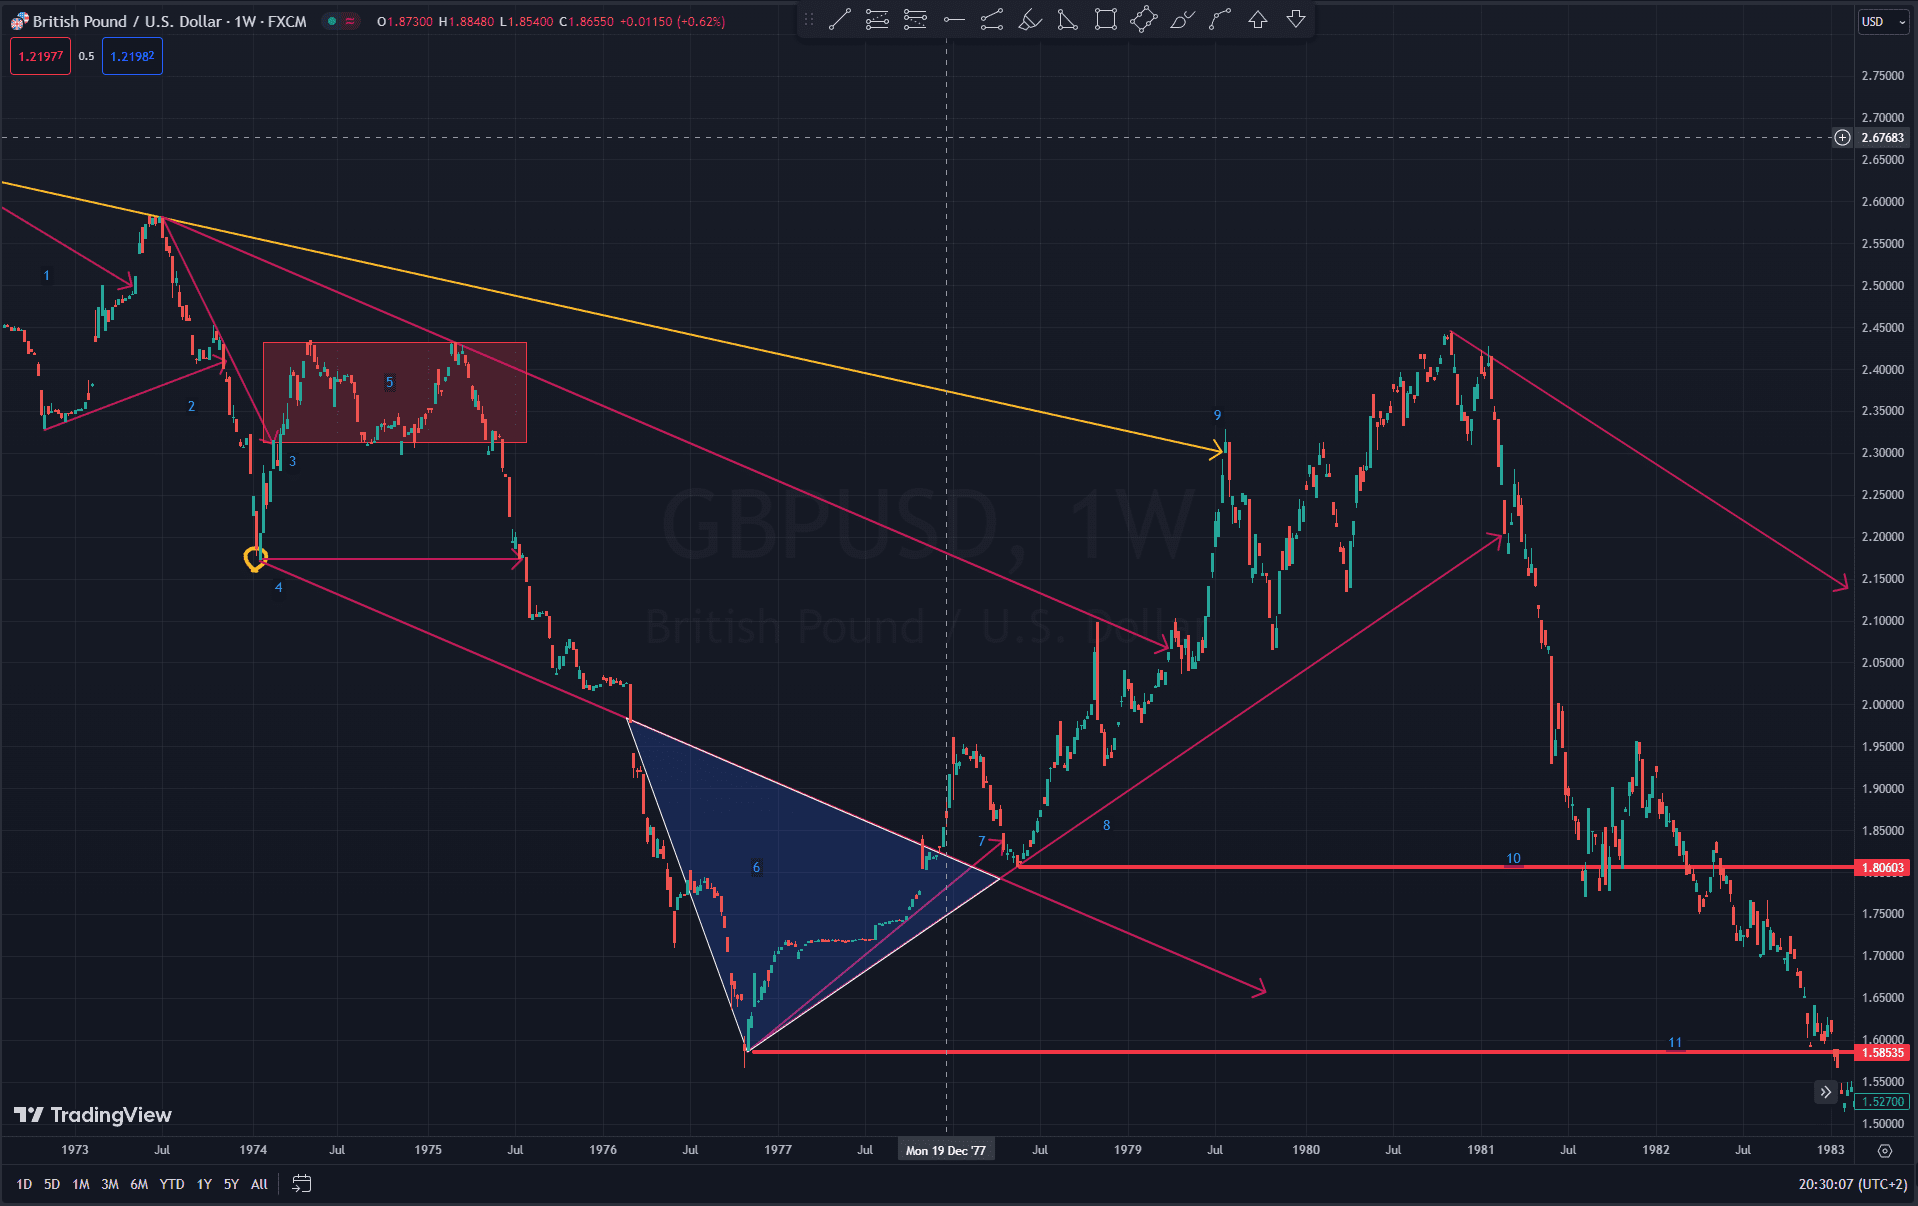The image size is (1918, 1206).
Task: Click the change value +0.01150 (+0.62%)
Action: (672, 21)
